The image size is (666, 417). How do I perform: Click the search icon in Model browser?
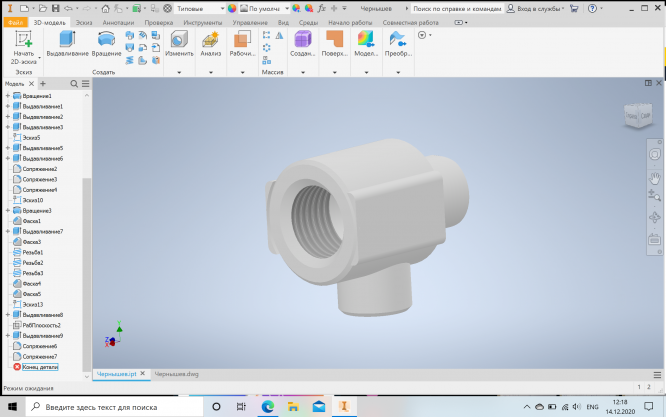click(x=74, y=84)
